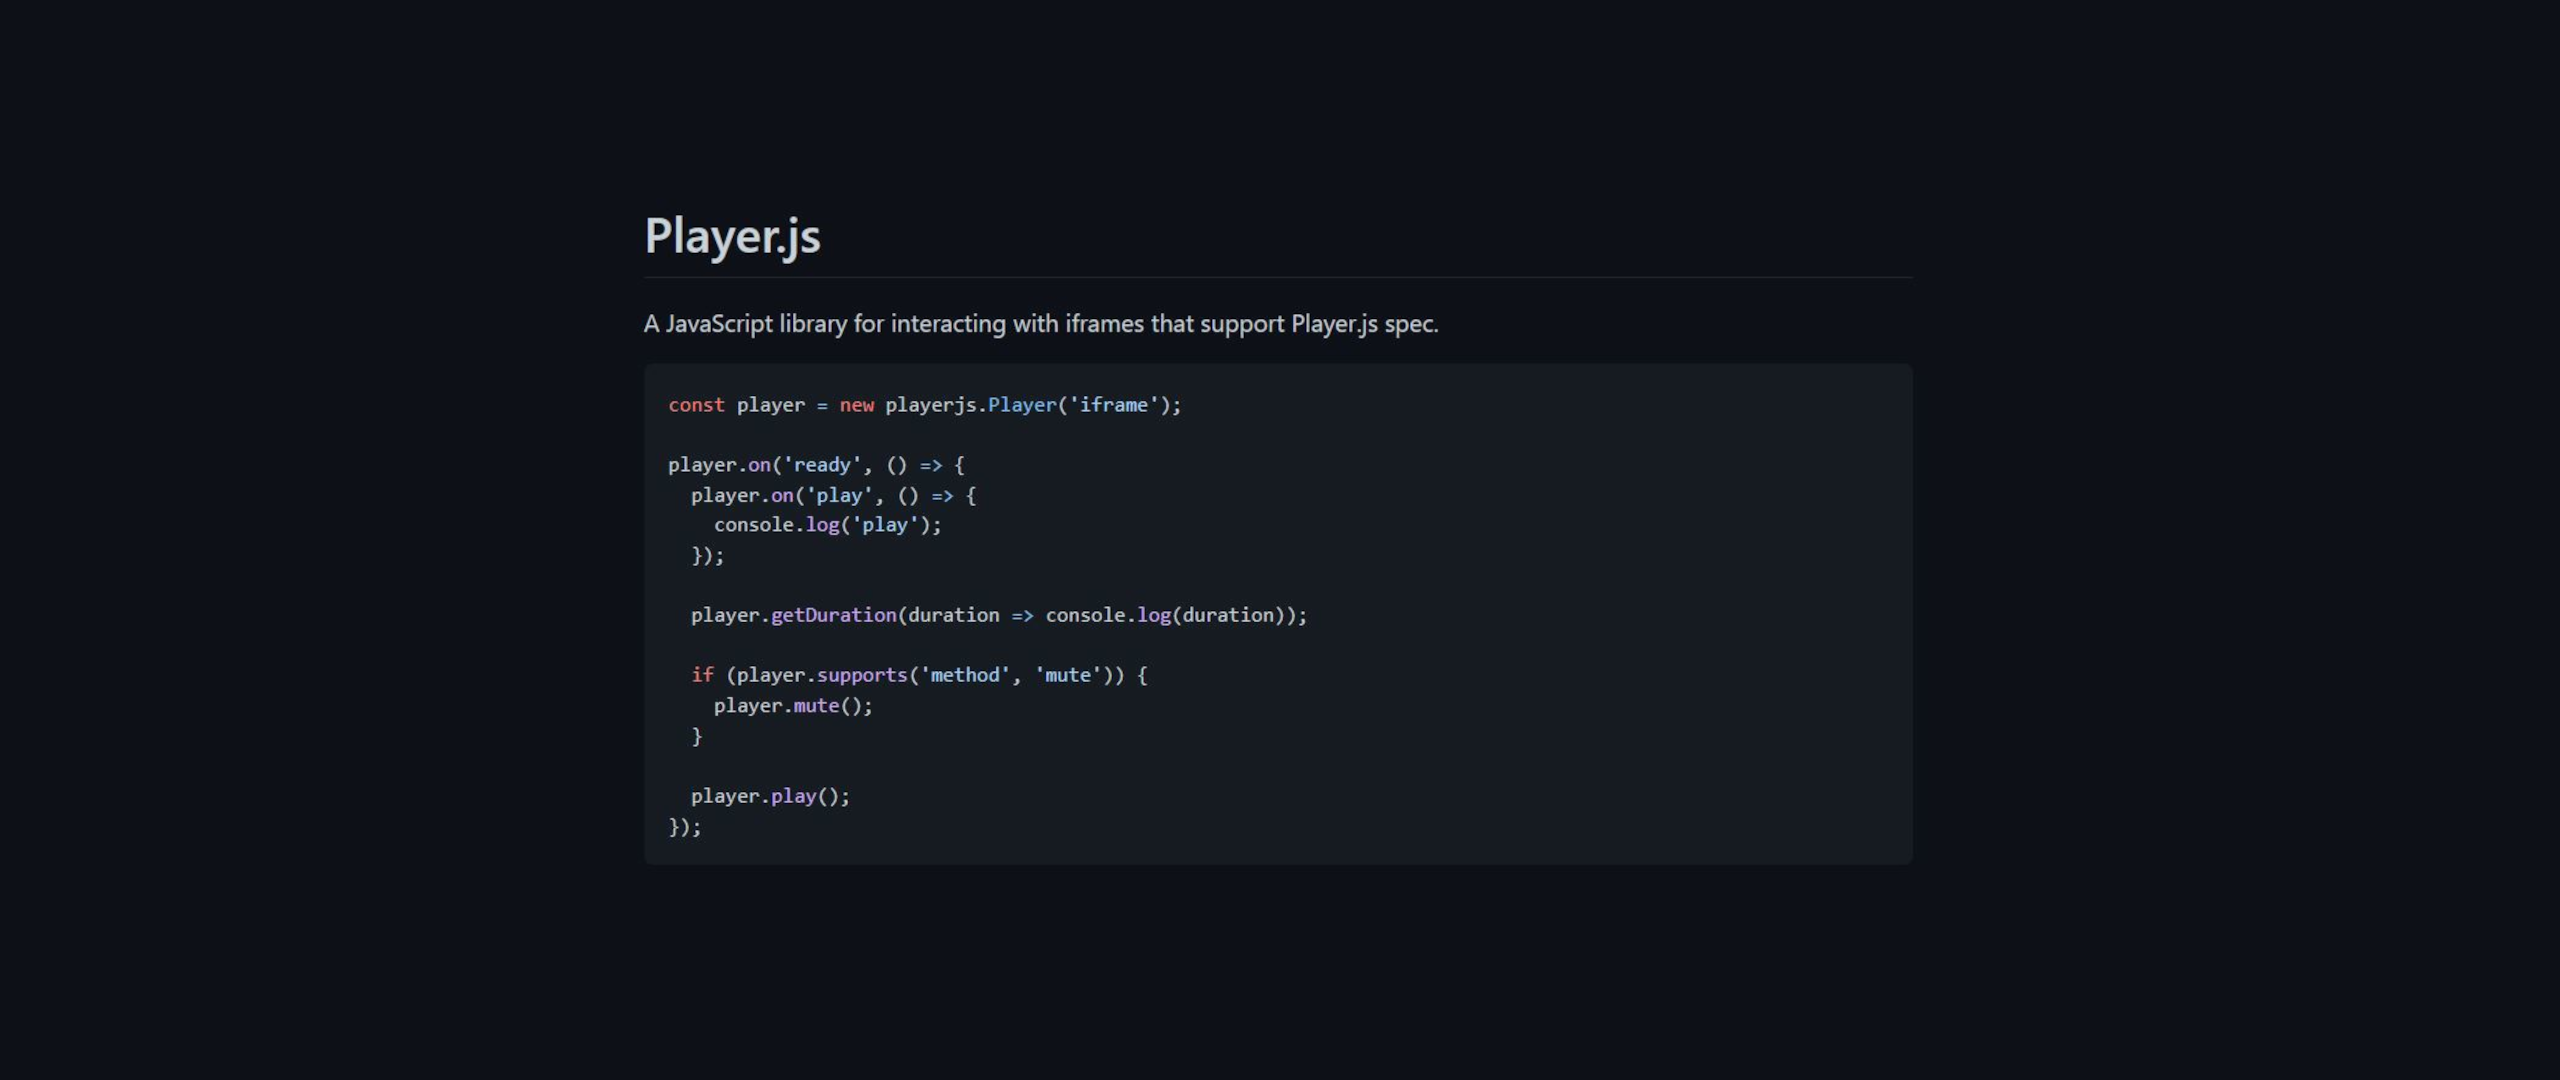Click the description paragraph about iframes

pos(1041,323)
